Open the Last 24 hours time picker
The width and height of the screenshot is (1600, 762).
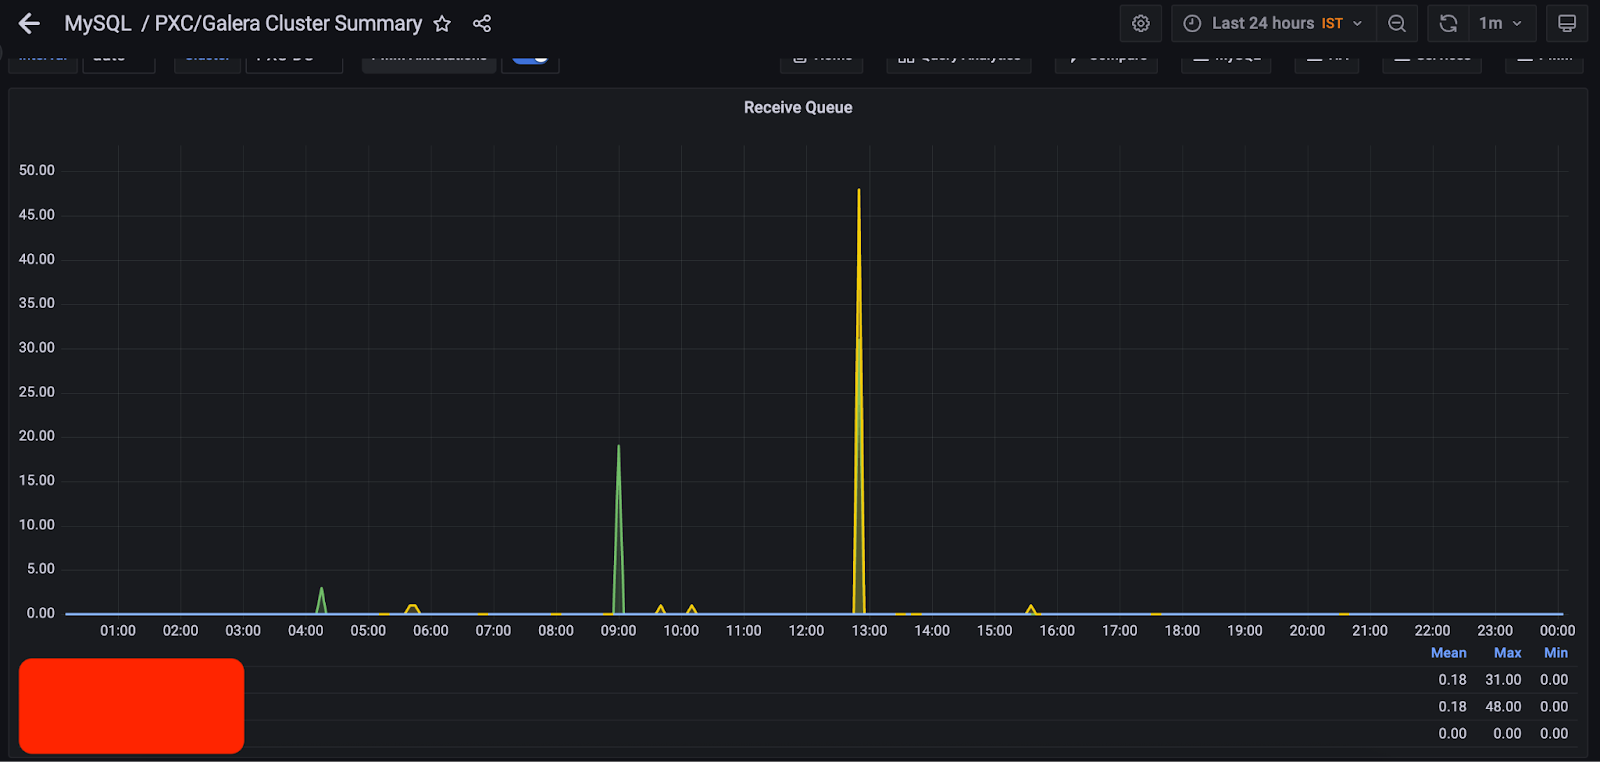coord(1275,23)
